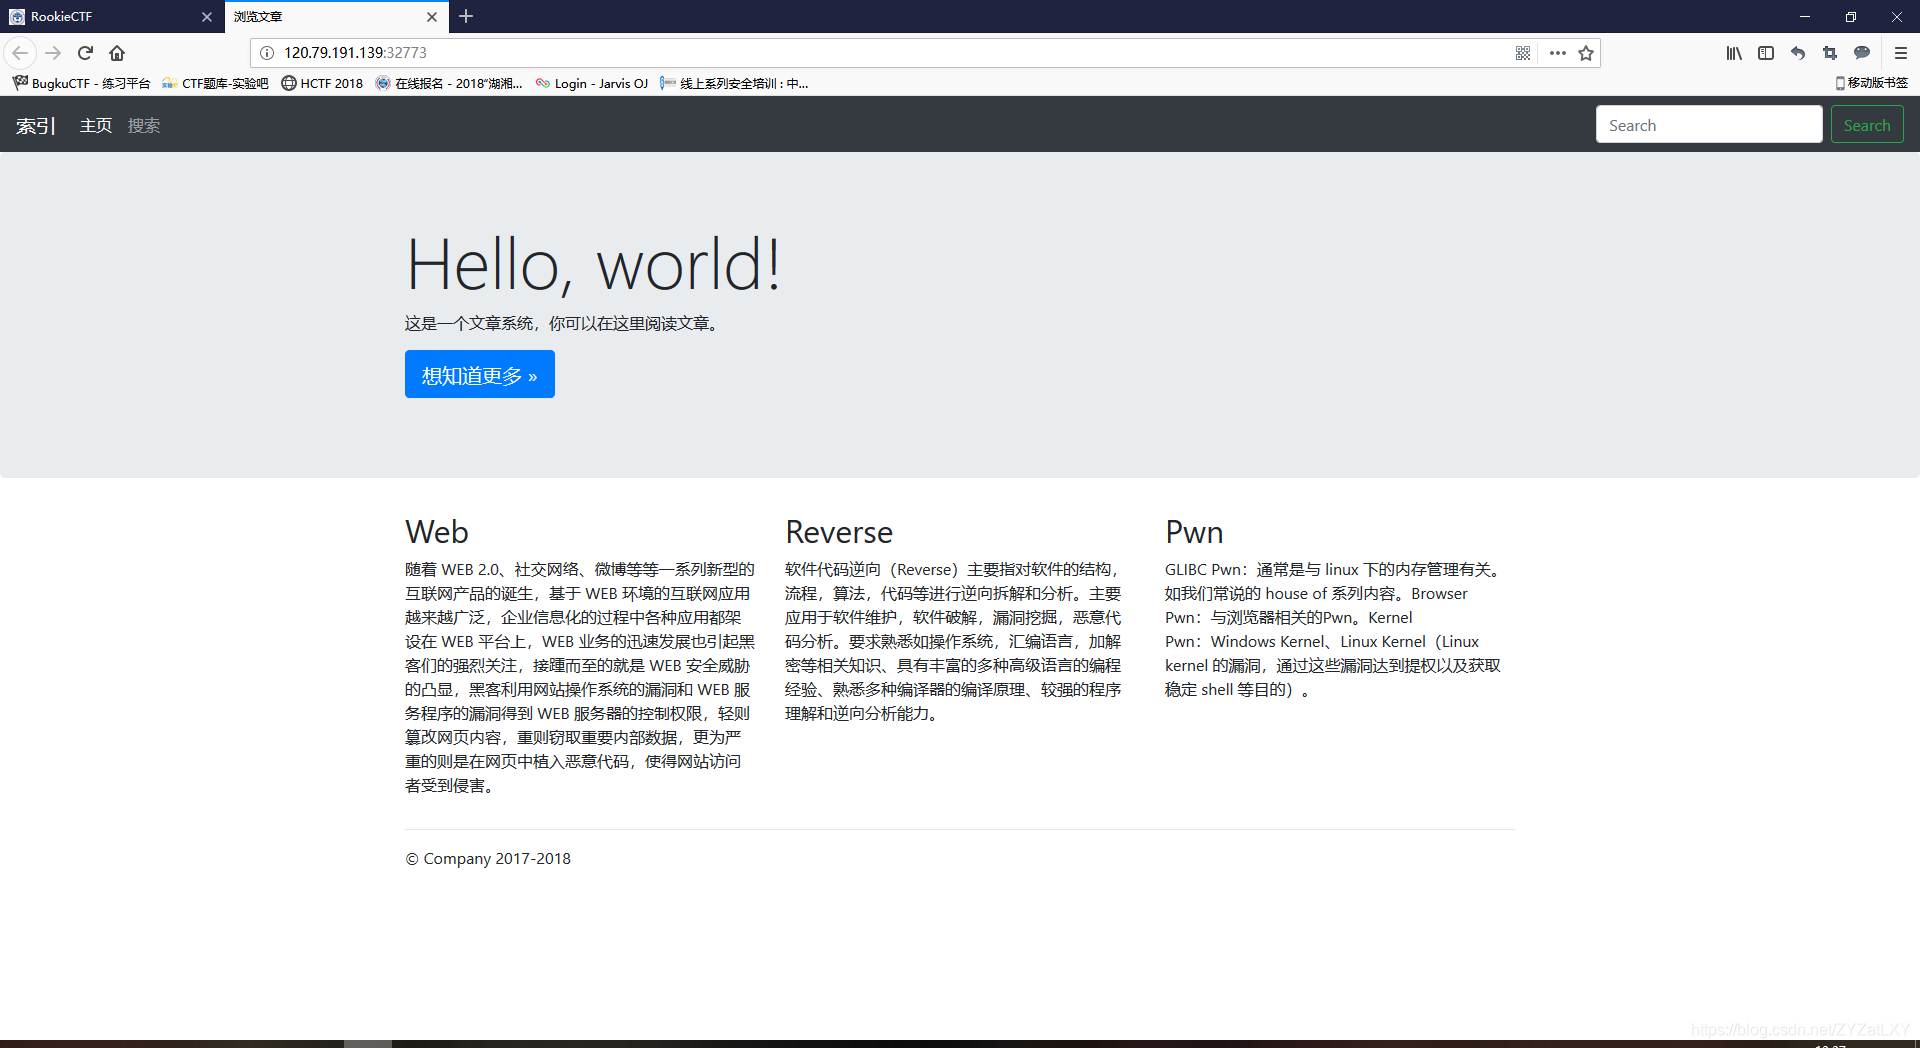Open 在线报名 - 2018"湖湘 bookmark
The width and height of the screenshot is (1920, 1048).
(x=449, y=83)
